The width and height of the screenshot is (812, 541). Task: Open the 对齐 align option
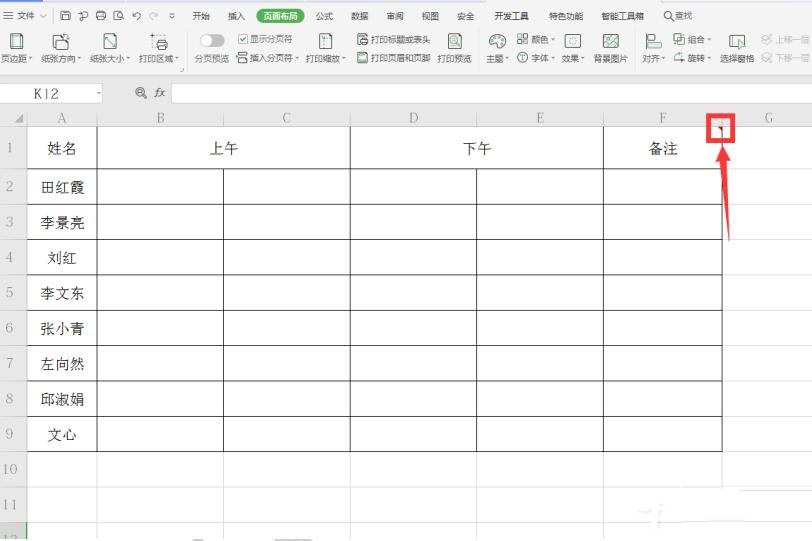[653, 48]
